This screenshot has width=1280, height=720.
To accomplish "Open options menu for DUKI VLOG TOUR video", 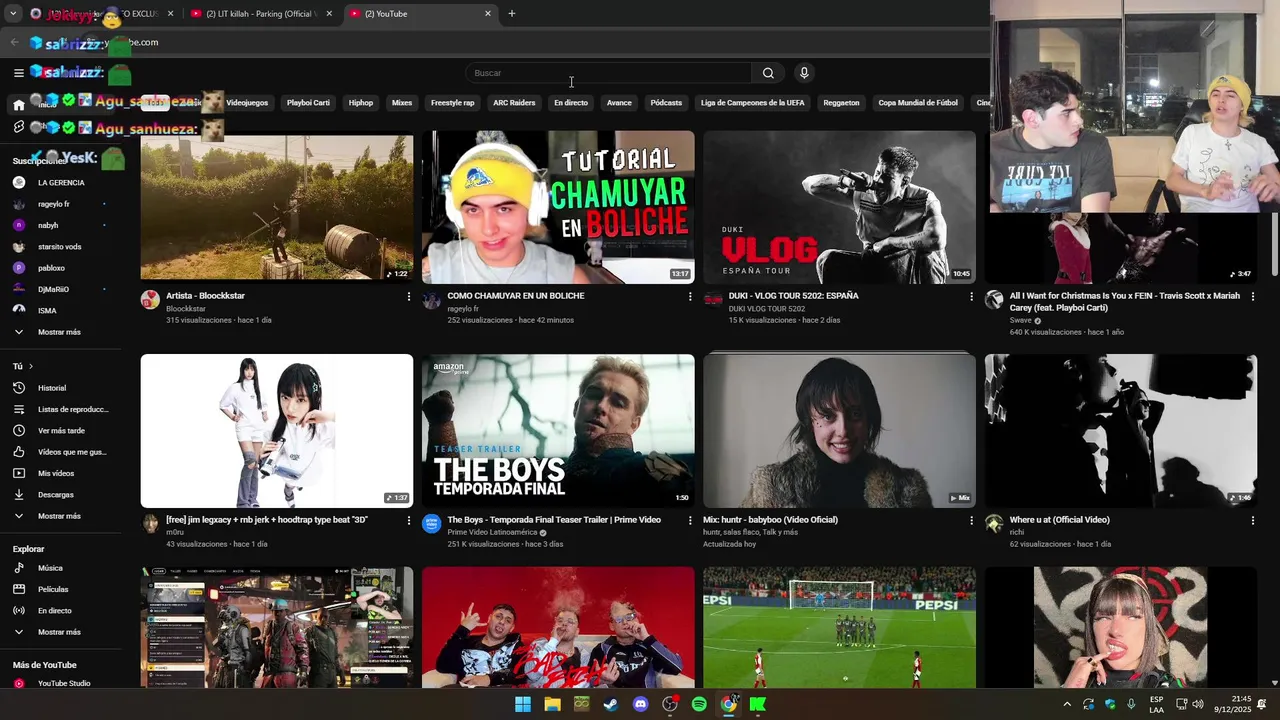I will click(971, 296).
